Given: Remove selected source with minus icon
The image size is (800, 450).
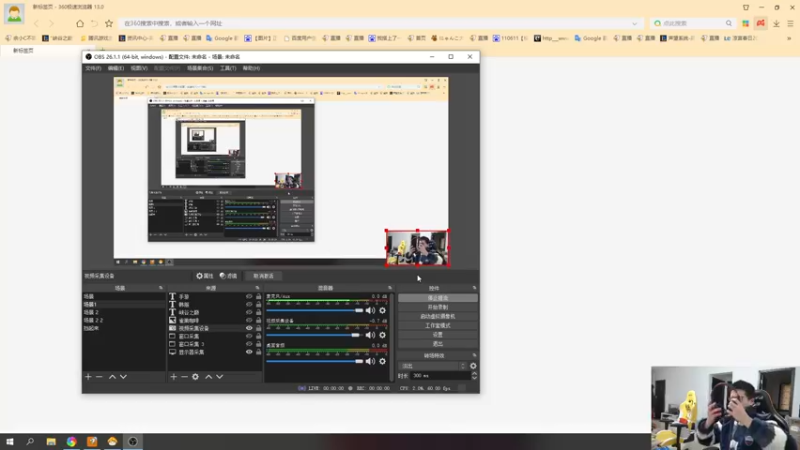Looking at the screenshot, I should pyautogui.click(x=184, y=377).
